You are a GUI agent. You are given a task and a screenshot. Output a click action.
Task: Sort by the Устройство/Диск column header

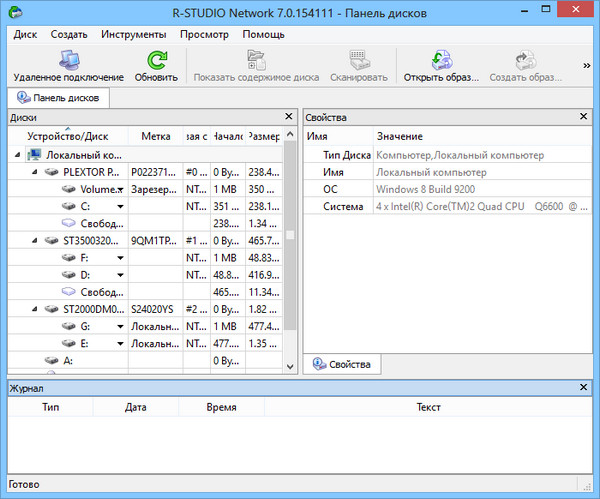coord(67,137)
